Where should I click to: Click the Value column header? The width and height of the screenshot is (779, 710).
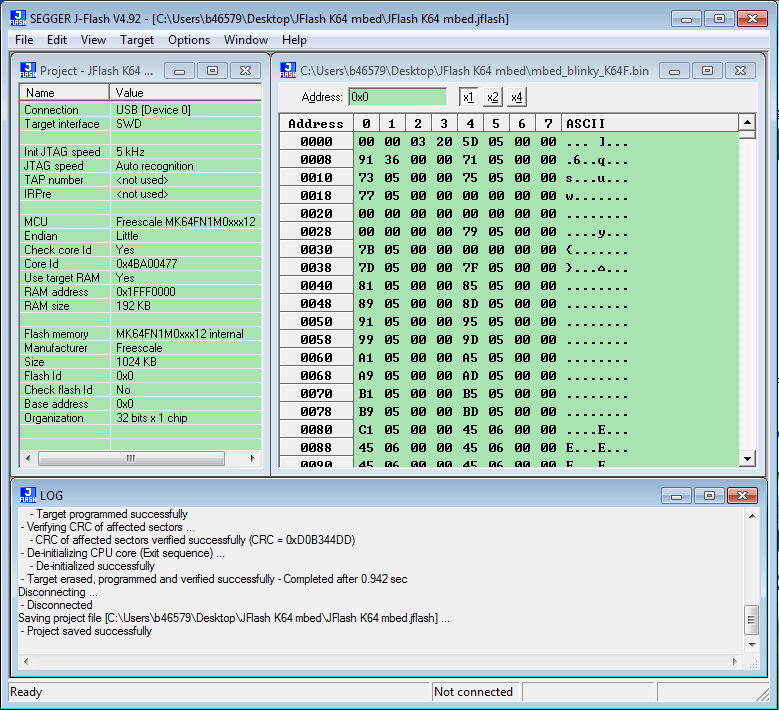tap(186, 93)
